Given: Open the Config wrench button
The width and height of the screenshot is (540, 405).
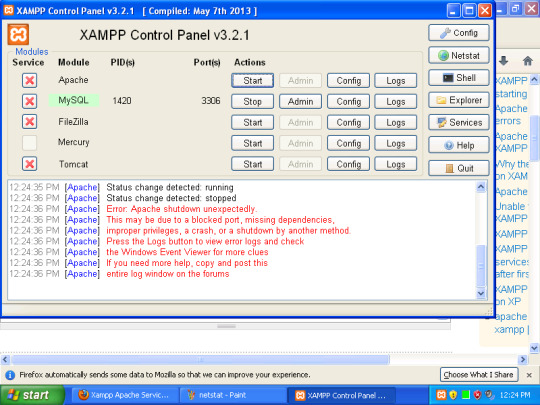Looking at the screenshot, I should (459, 33).
